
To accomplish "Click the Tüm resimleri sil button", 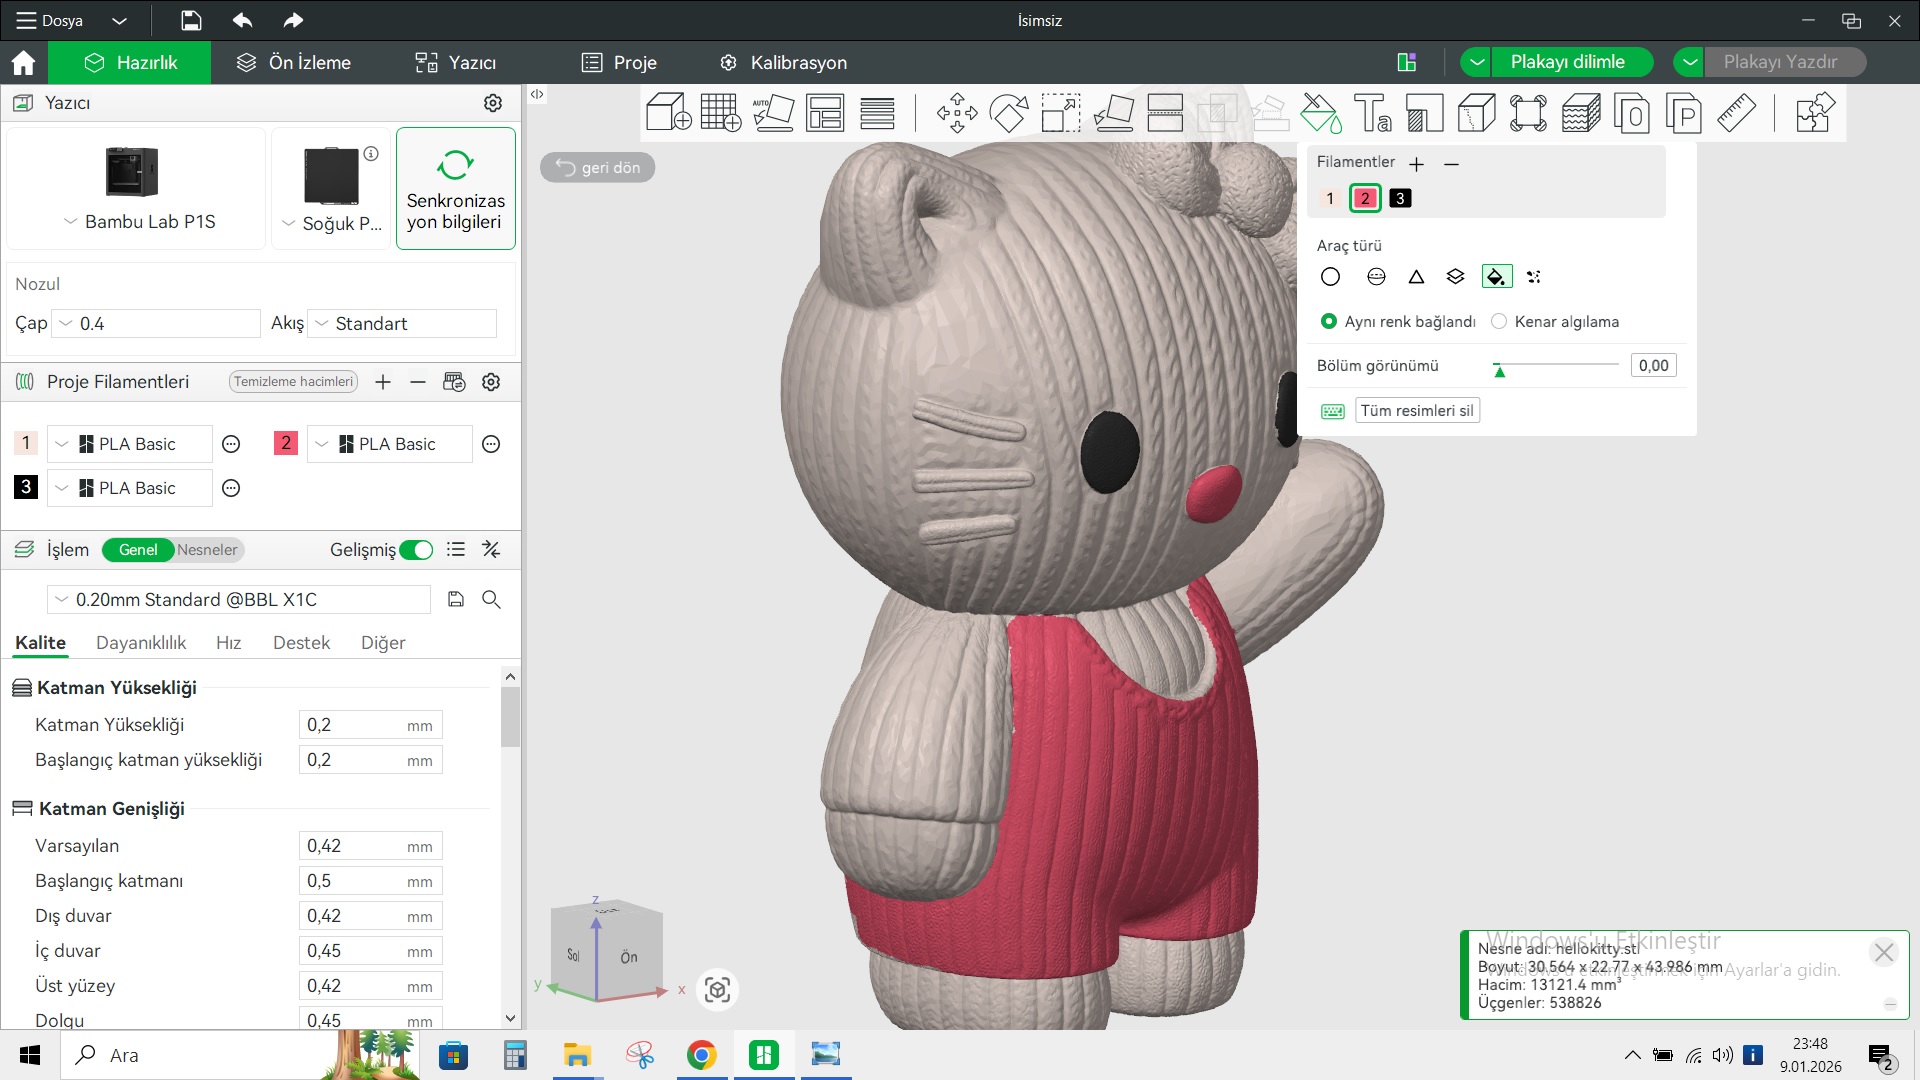I will click(x=1416, y=411).
